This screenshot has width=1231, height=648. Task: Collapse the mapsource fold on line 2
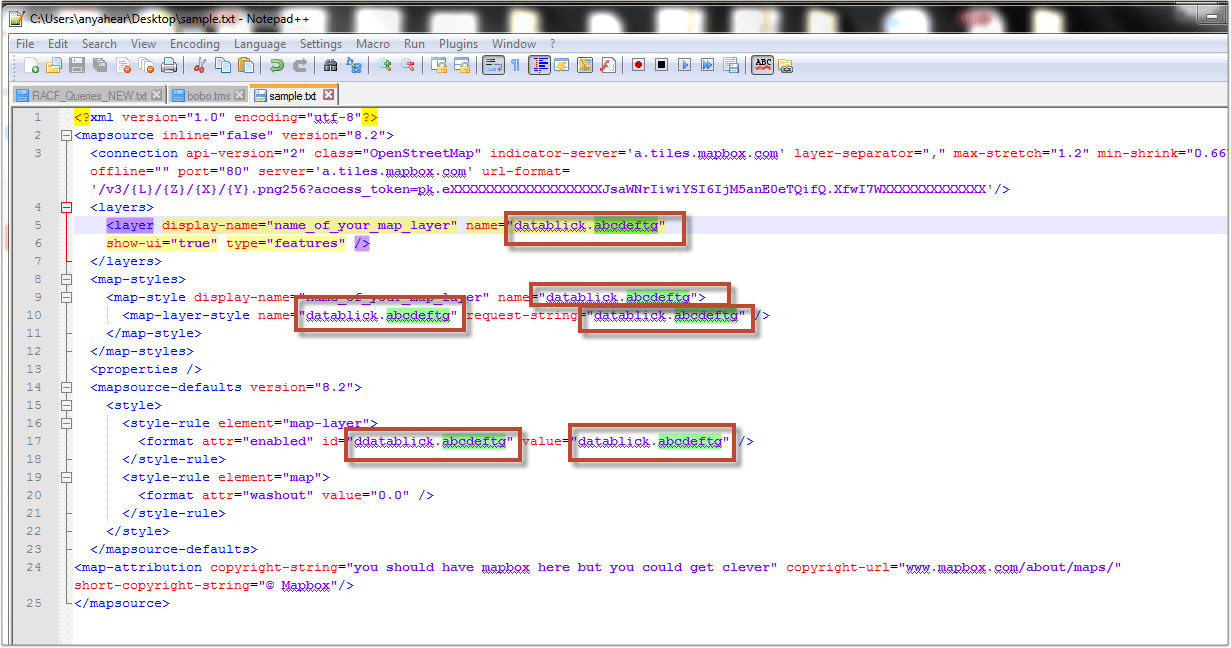point(67,136)
